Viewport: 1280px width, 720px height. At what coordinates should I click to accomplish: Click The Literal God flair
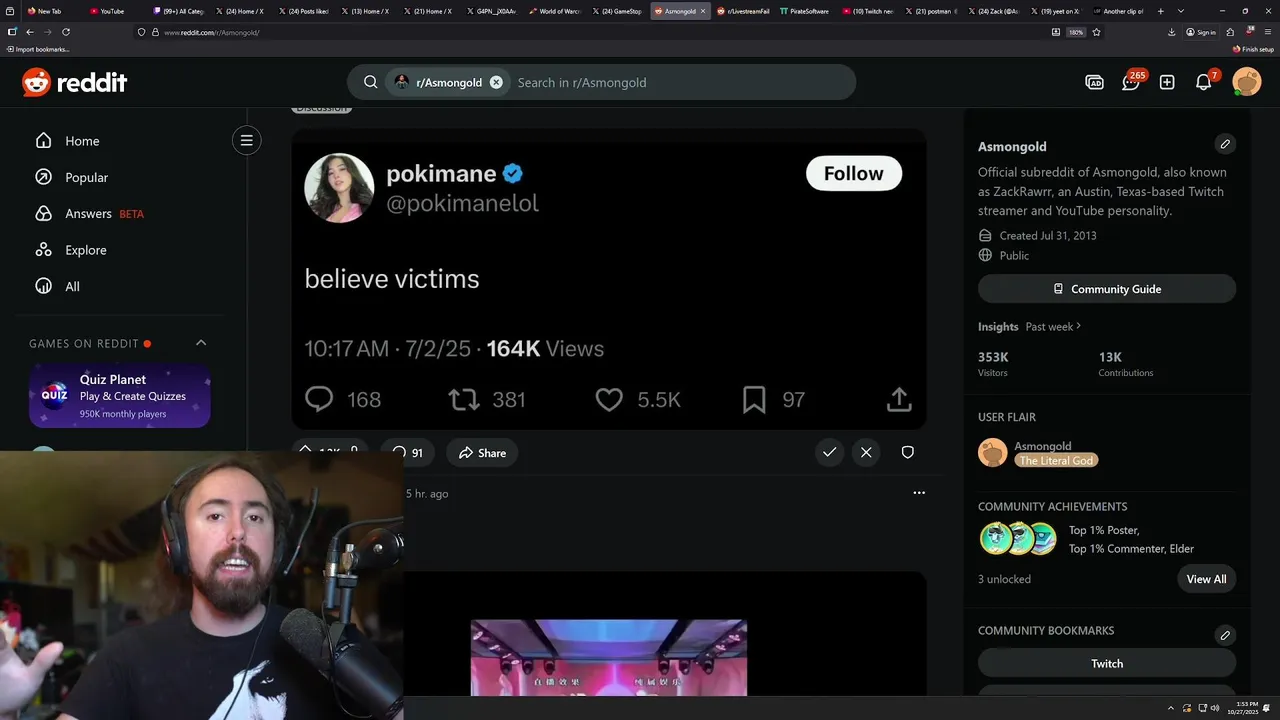point(1057,460)
